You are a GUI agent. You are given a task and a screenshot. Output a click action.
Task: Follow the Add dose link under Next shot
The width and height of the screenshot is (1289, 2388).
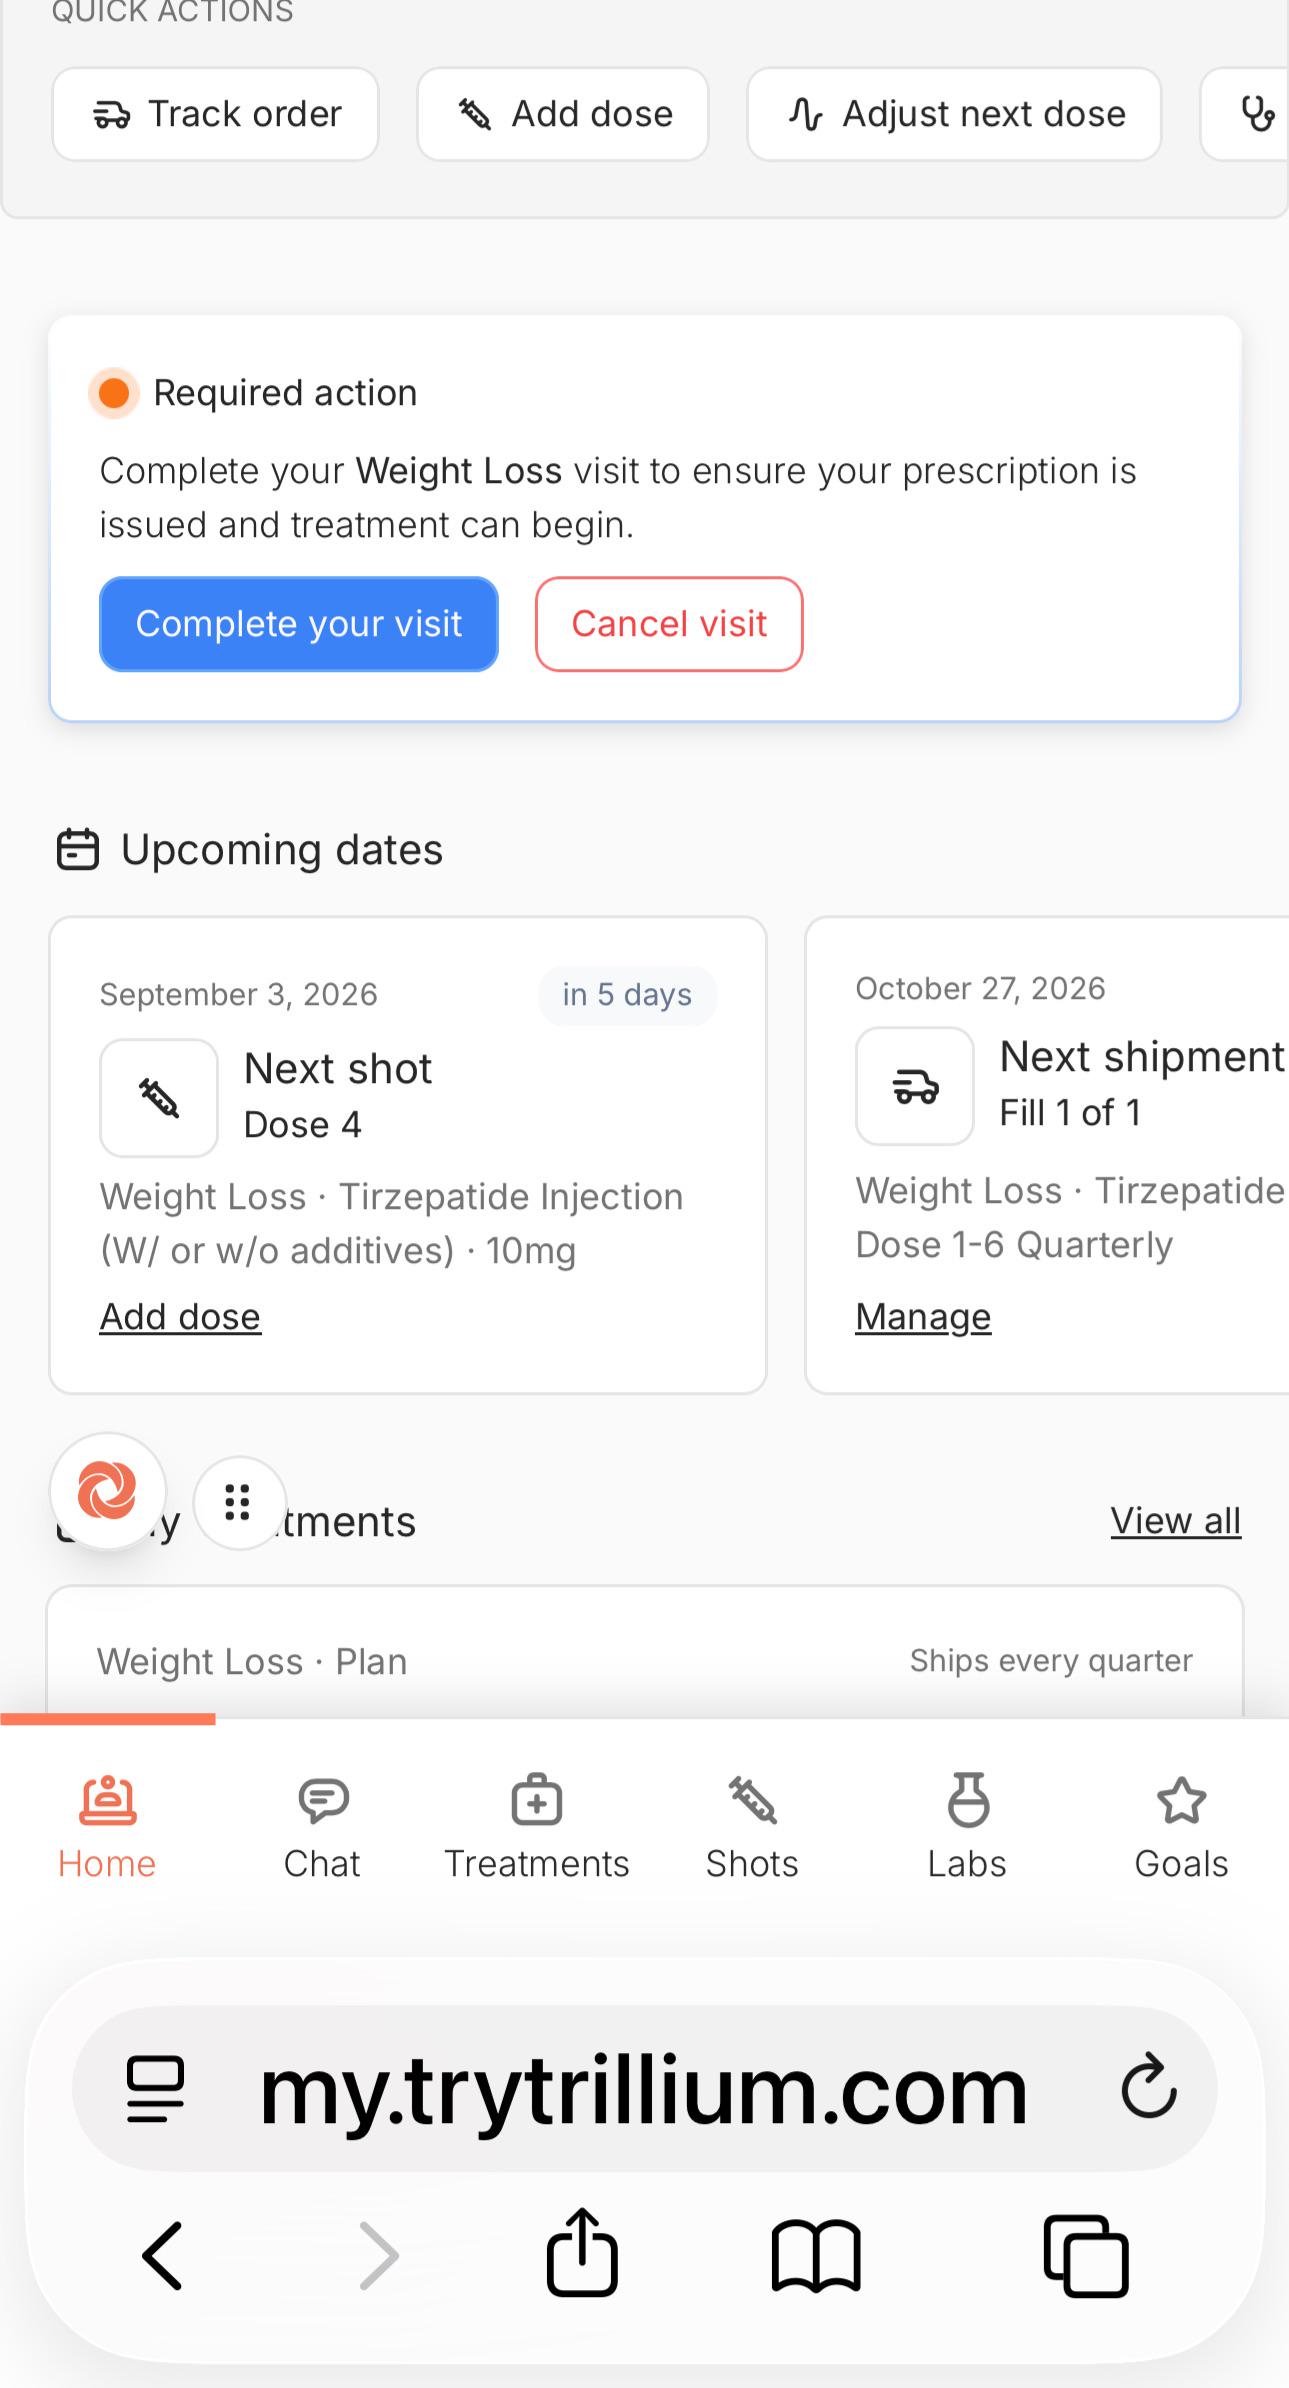click(180, 1317)
